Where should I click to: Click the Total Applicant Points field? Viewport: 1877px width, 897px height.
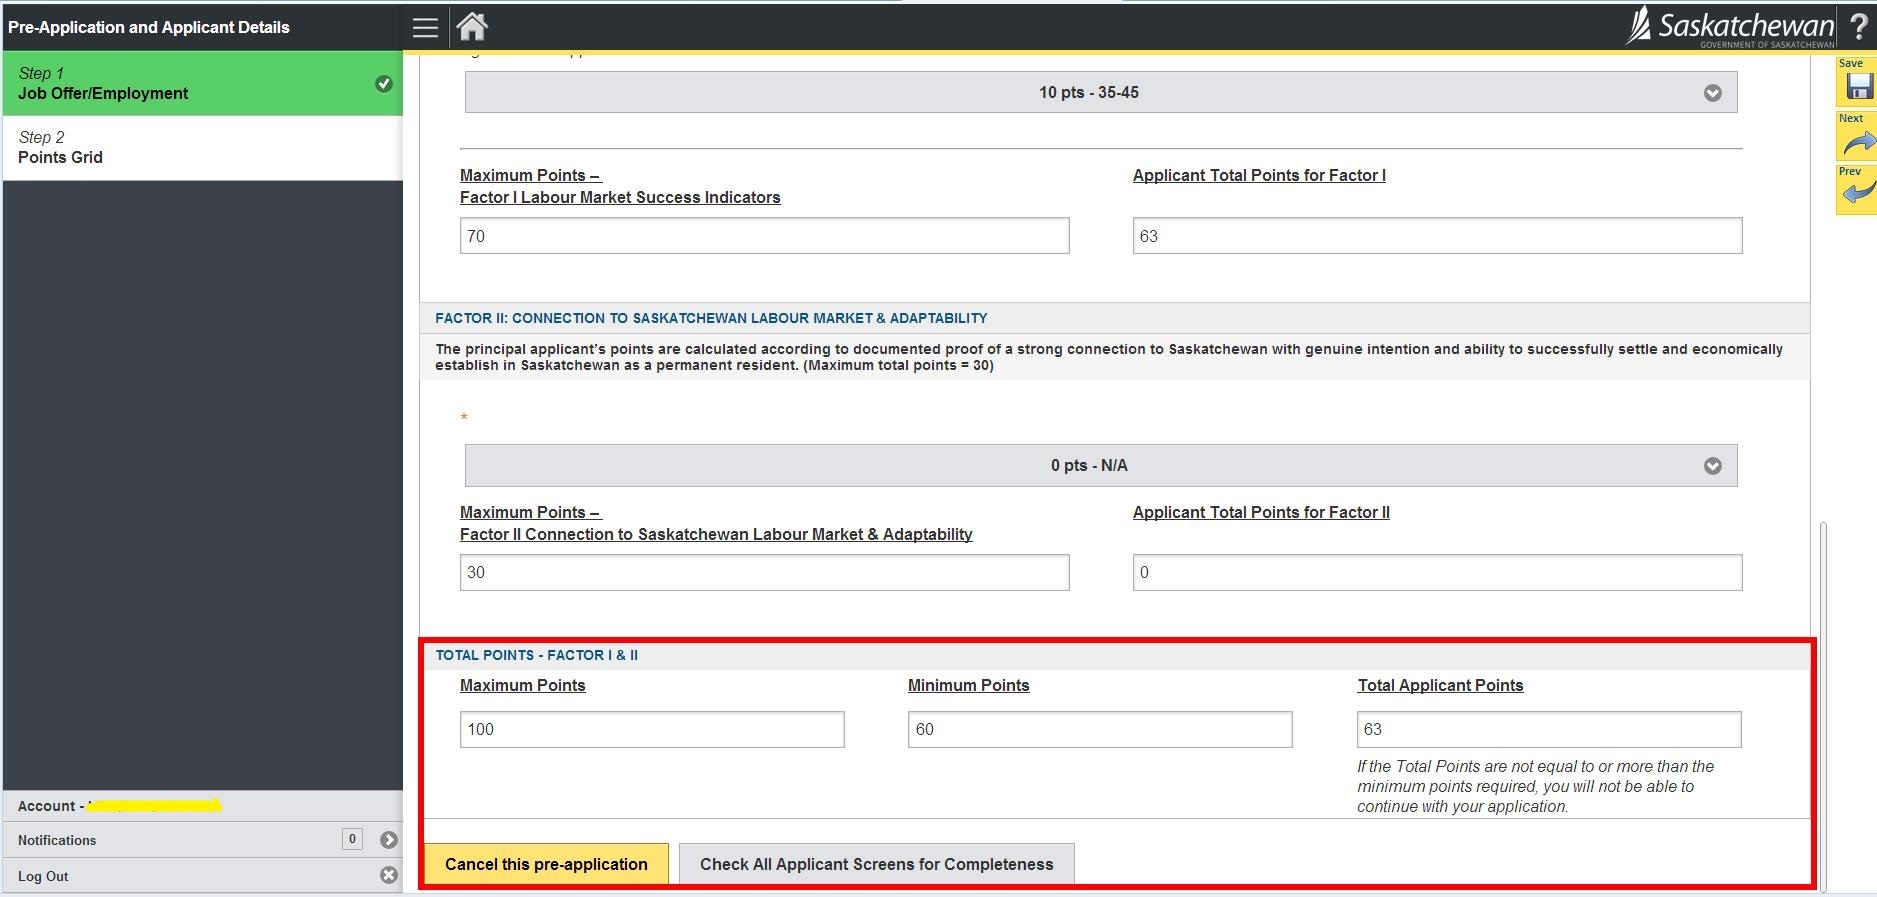[1548, 730]
